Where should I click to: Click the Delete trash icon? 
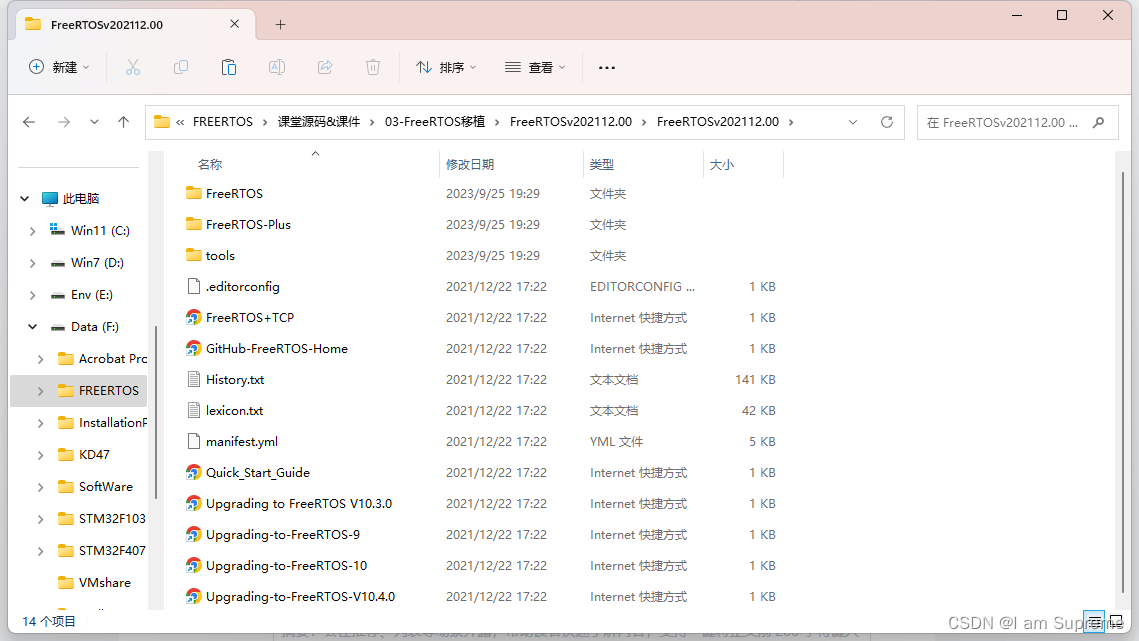point(373,68)
